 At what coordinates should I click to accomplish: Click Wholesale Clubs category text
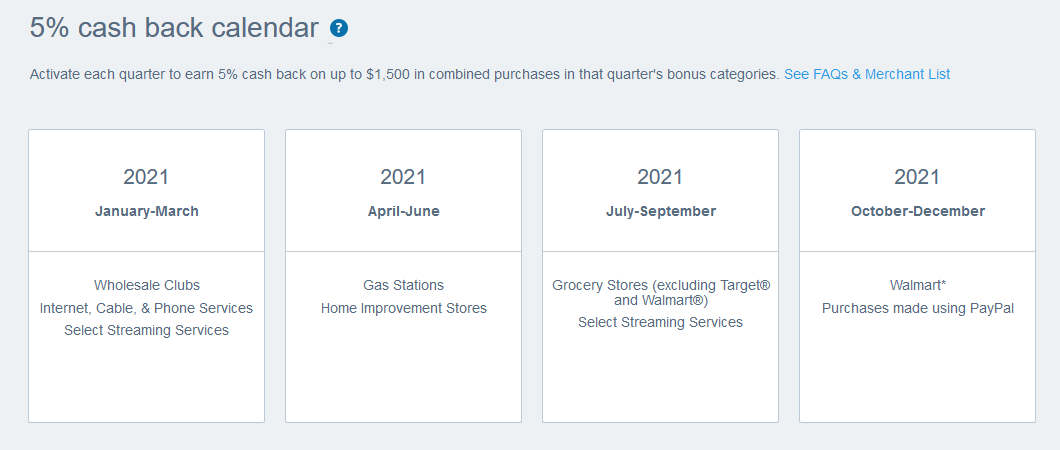[x=147, y=285]
